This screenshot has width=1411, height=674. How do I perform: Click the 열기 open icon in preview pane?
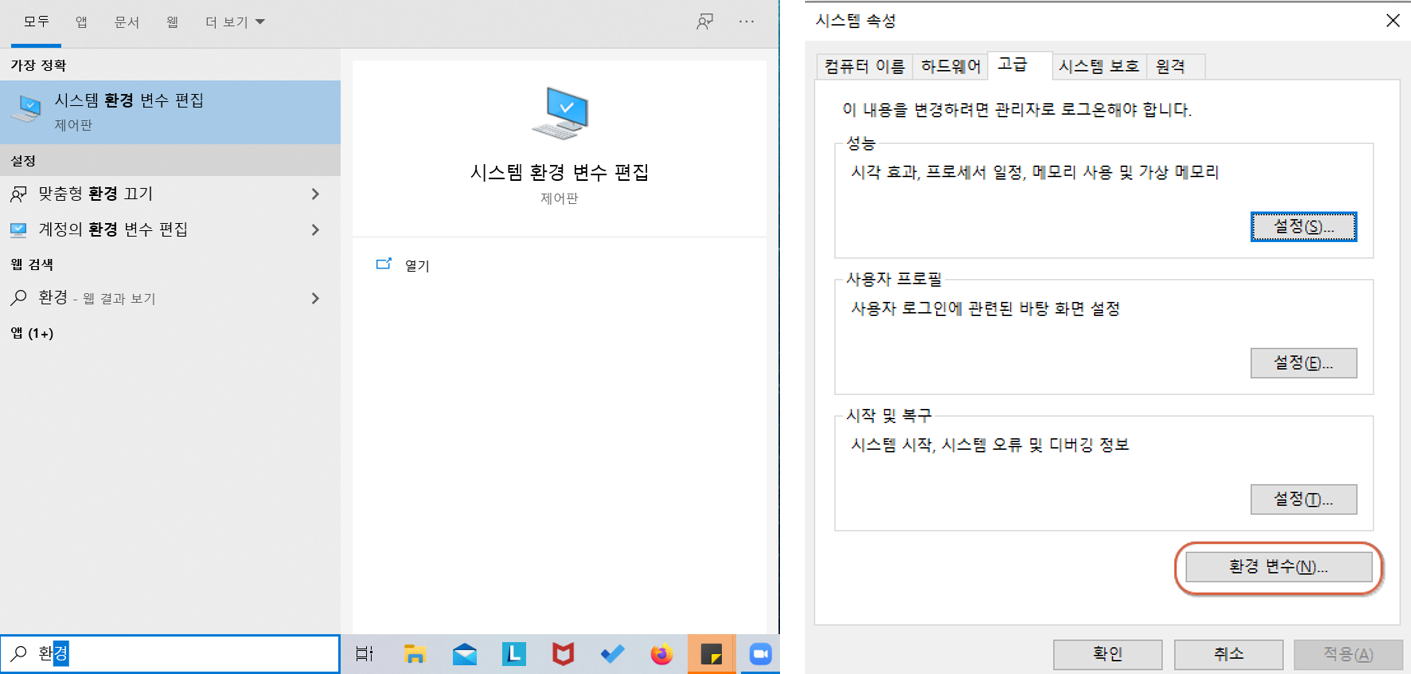click(x=384, y=265)
